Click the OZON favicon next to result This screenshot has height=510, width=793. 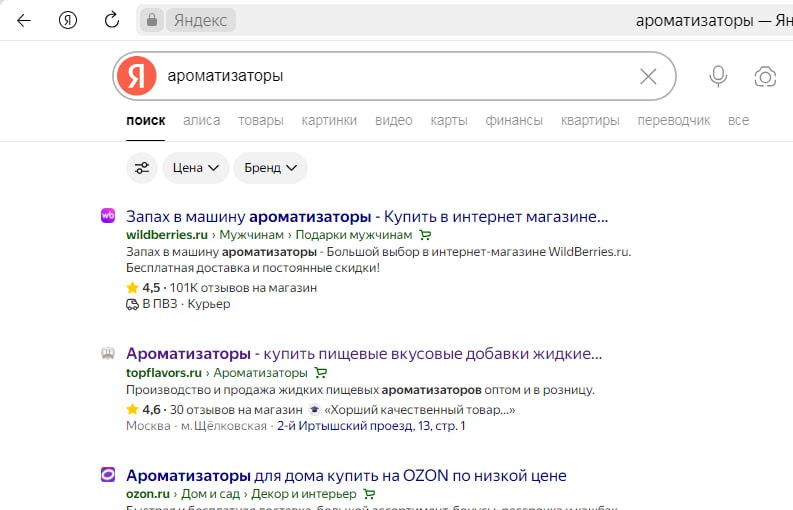[x=108, y=475]
